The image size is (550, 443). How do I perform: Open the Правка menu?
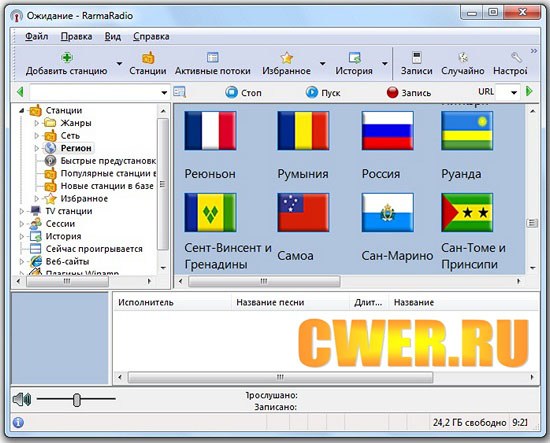(x=76, y=36)
